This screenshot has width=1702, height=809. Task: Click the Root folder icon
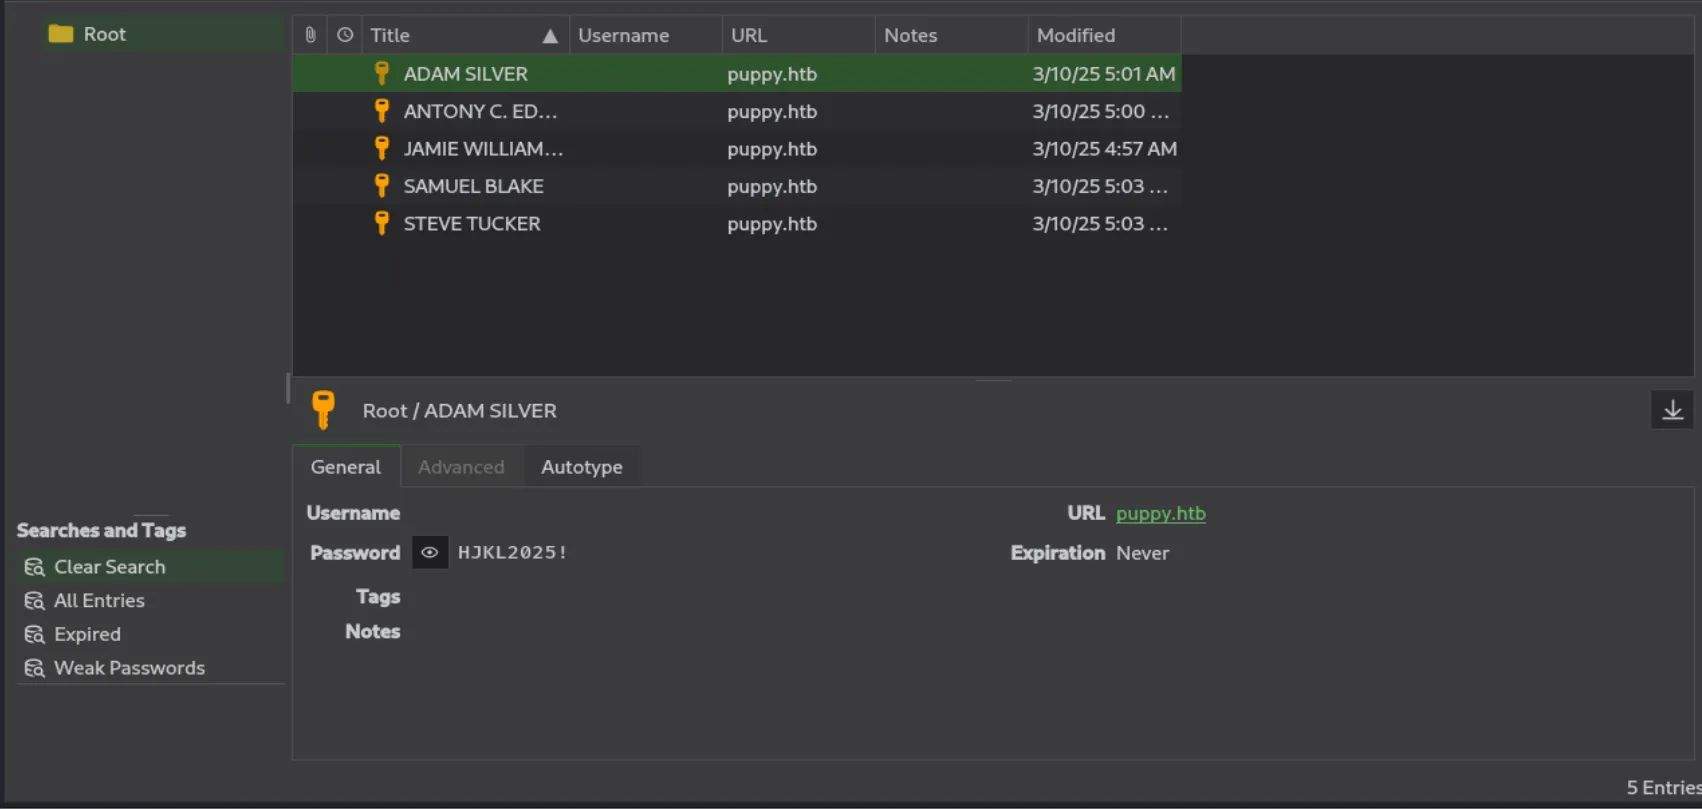[x=61, y=34]
